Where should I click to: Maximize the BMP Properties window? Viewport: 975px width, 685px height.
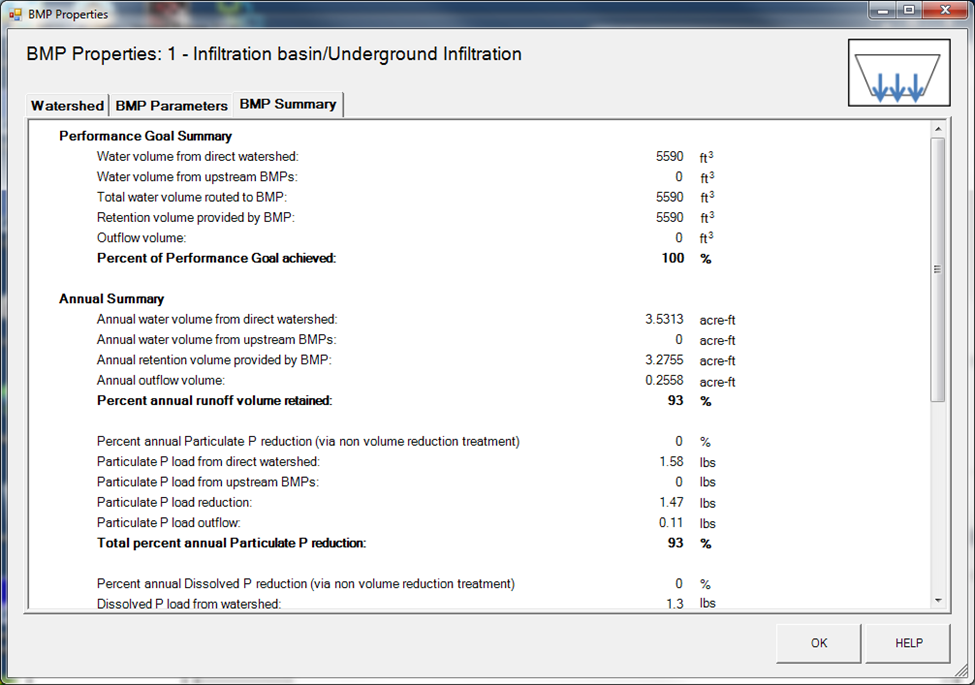point(908,12)
